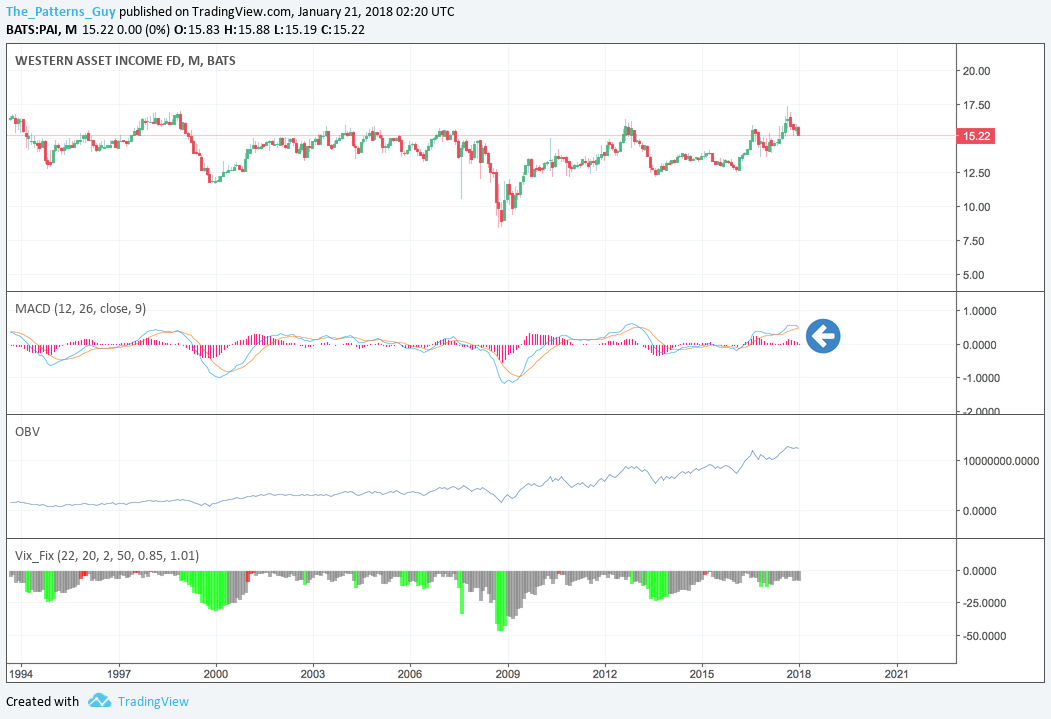Select the MACD (12, 26, close, 9) indicator label

pos(80,308)
